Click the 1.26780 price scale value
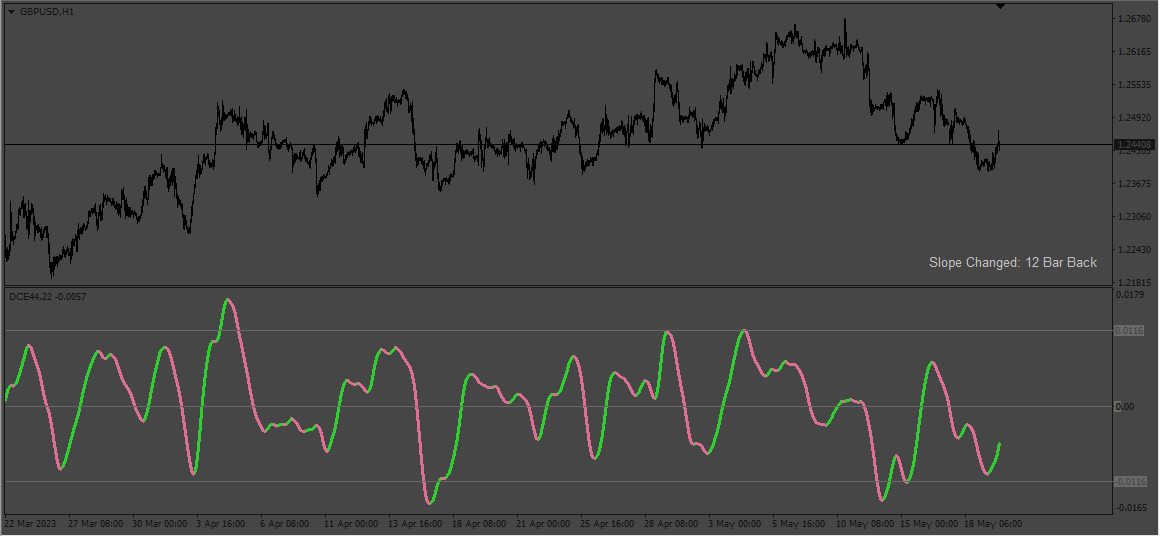Viewport: 1160px width, 537px height. tap(1134, 18)
